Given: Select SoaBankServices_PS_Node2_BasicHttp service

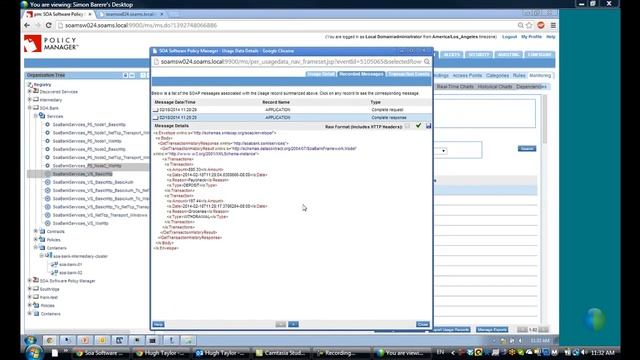Looking at the screenshot, I should pyautogui.click(x=89, y=149).
